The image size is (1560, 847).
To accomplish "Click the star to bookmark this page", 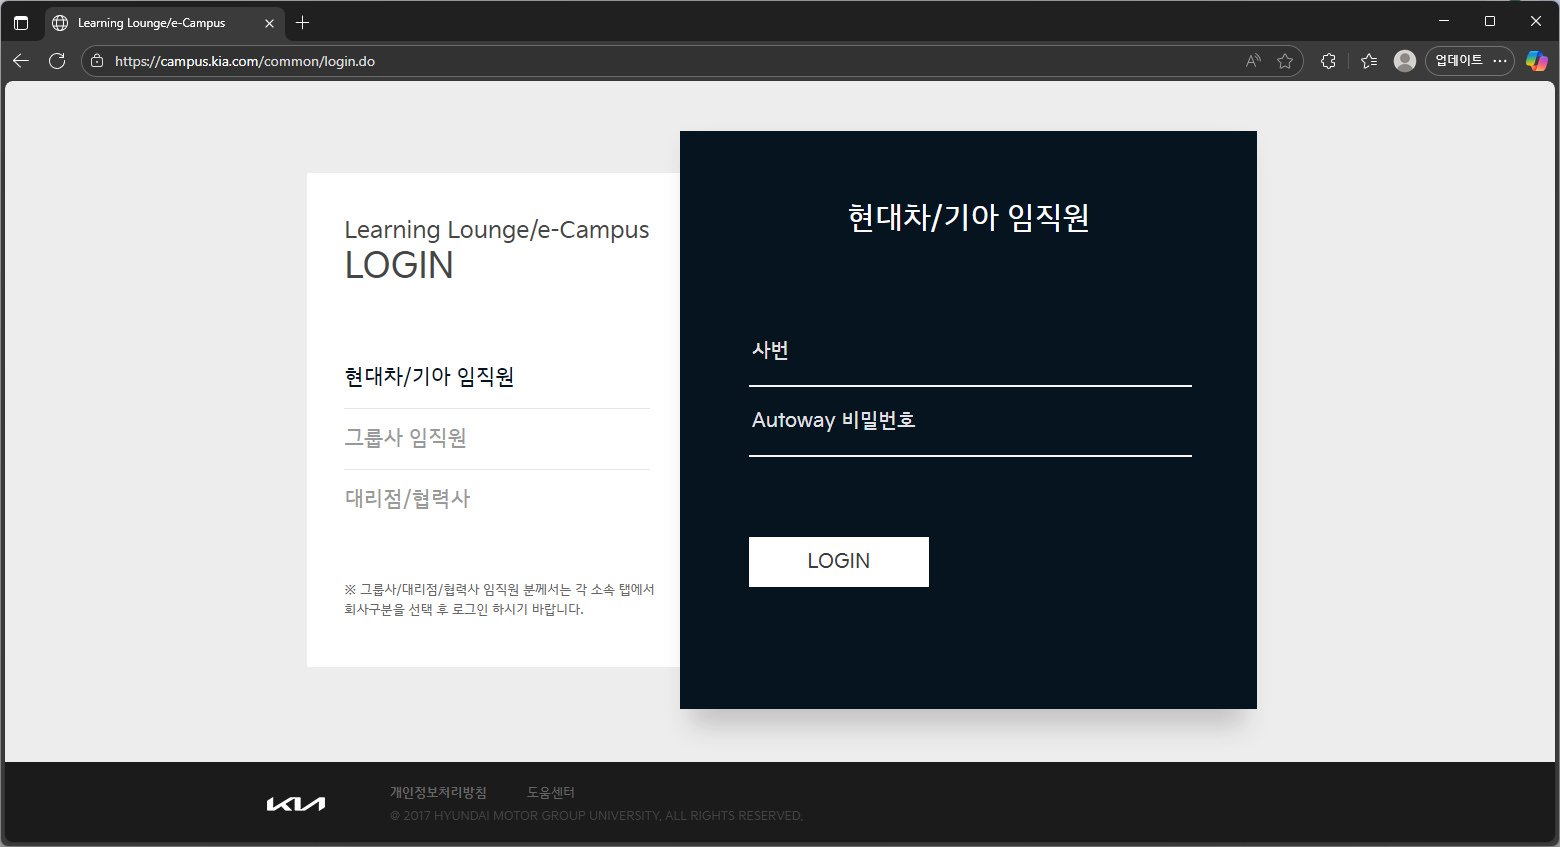I will (1286, 61).
